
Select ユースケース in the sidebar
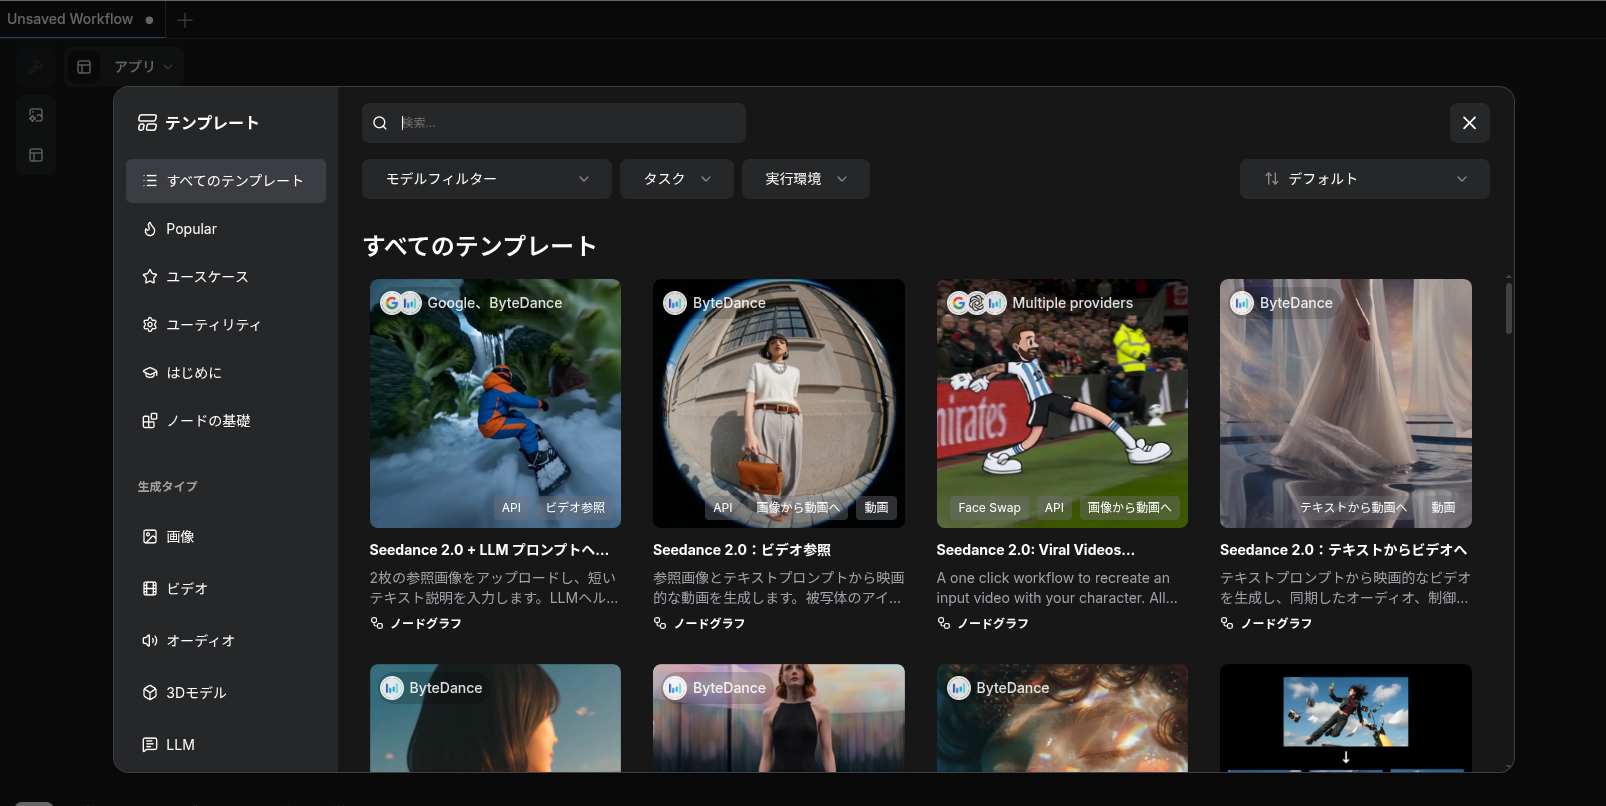[226, 277]
